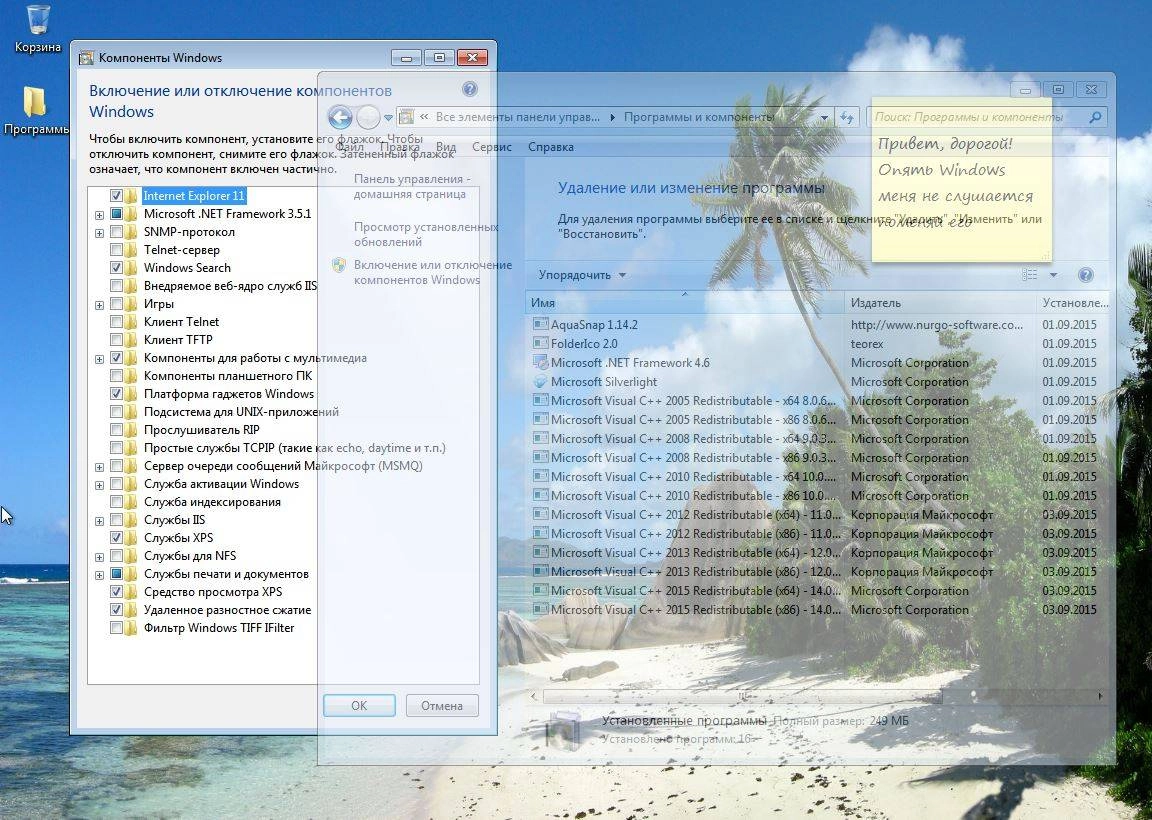This screenshot has height=820, width=1152.
Task: Uncheck the Windows Search checkbox
Action: [x=116, y=267]
